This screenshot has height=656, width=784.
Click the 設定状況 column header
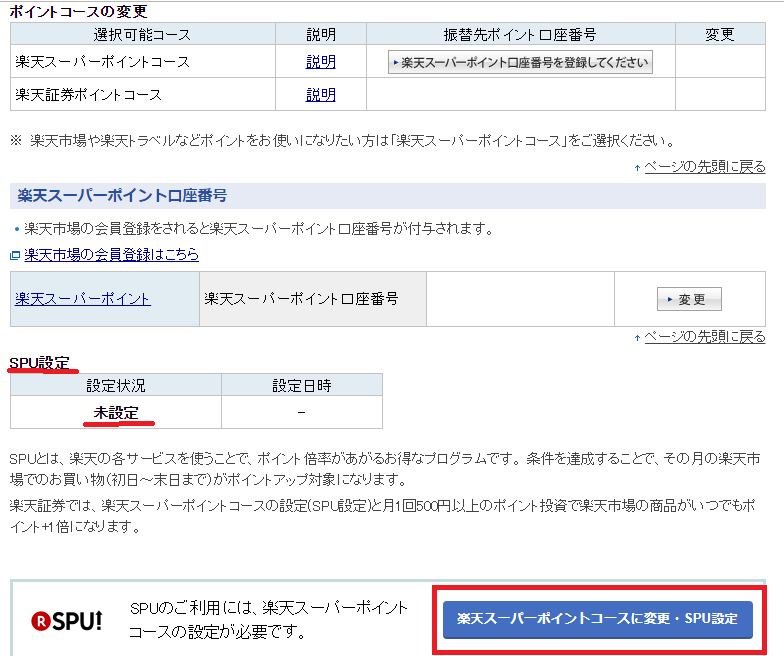[116, 386]
